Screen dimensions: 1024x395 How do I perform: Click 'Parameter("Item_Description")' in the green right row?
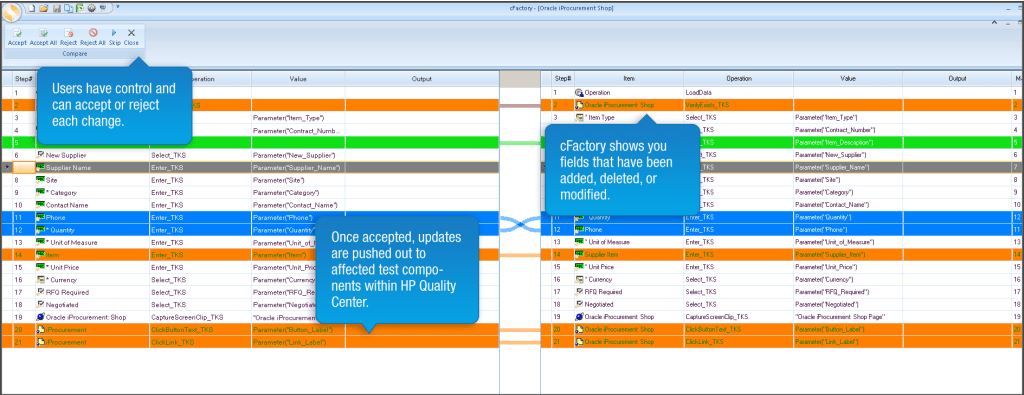(835, 142)
